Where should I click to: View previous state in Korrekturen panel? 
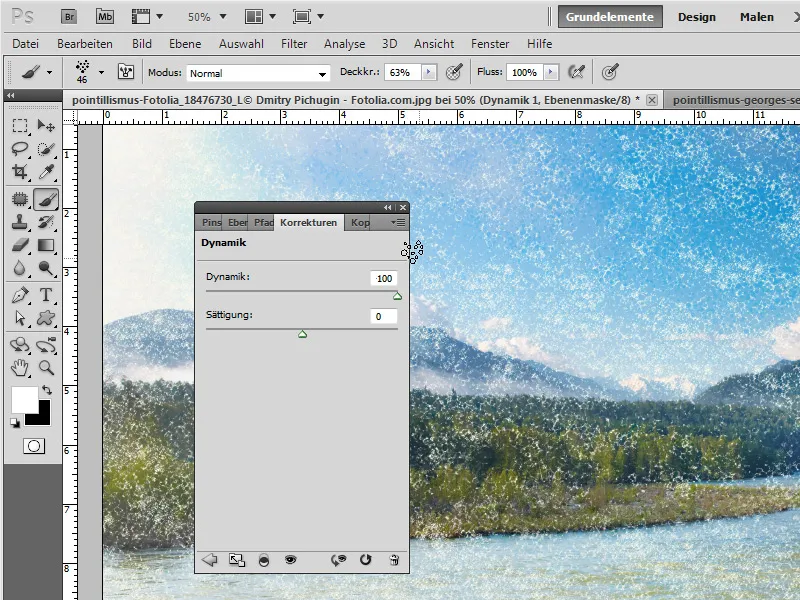point(338,560)
